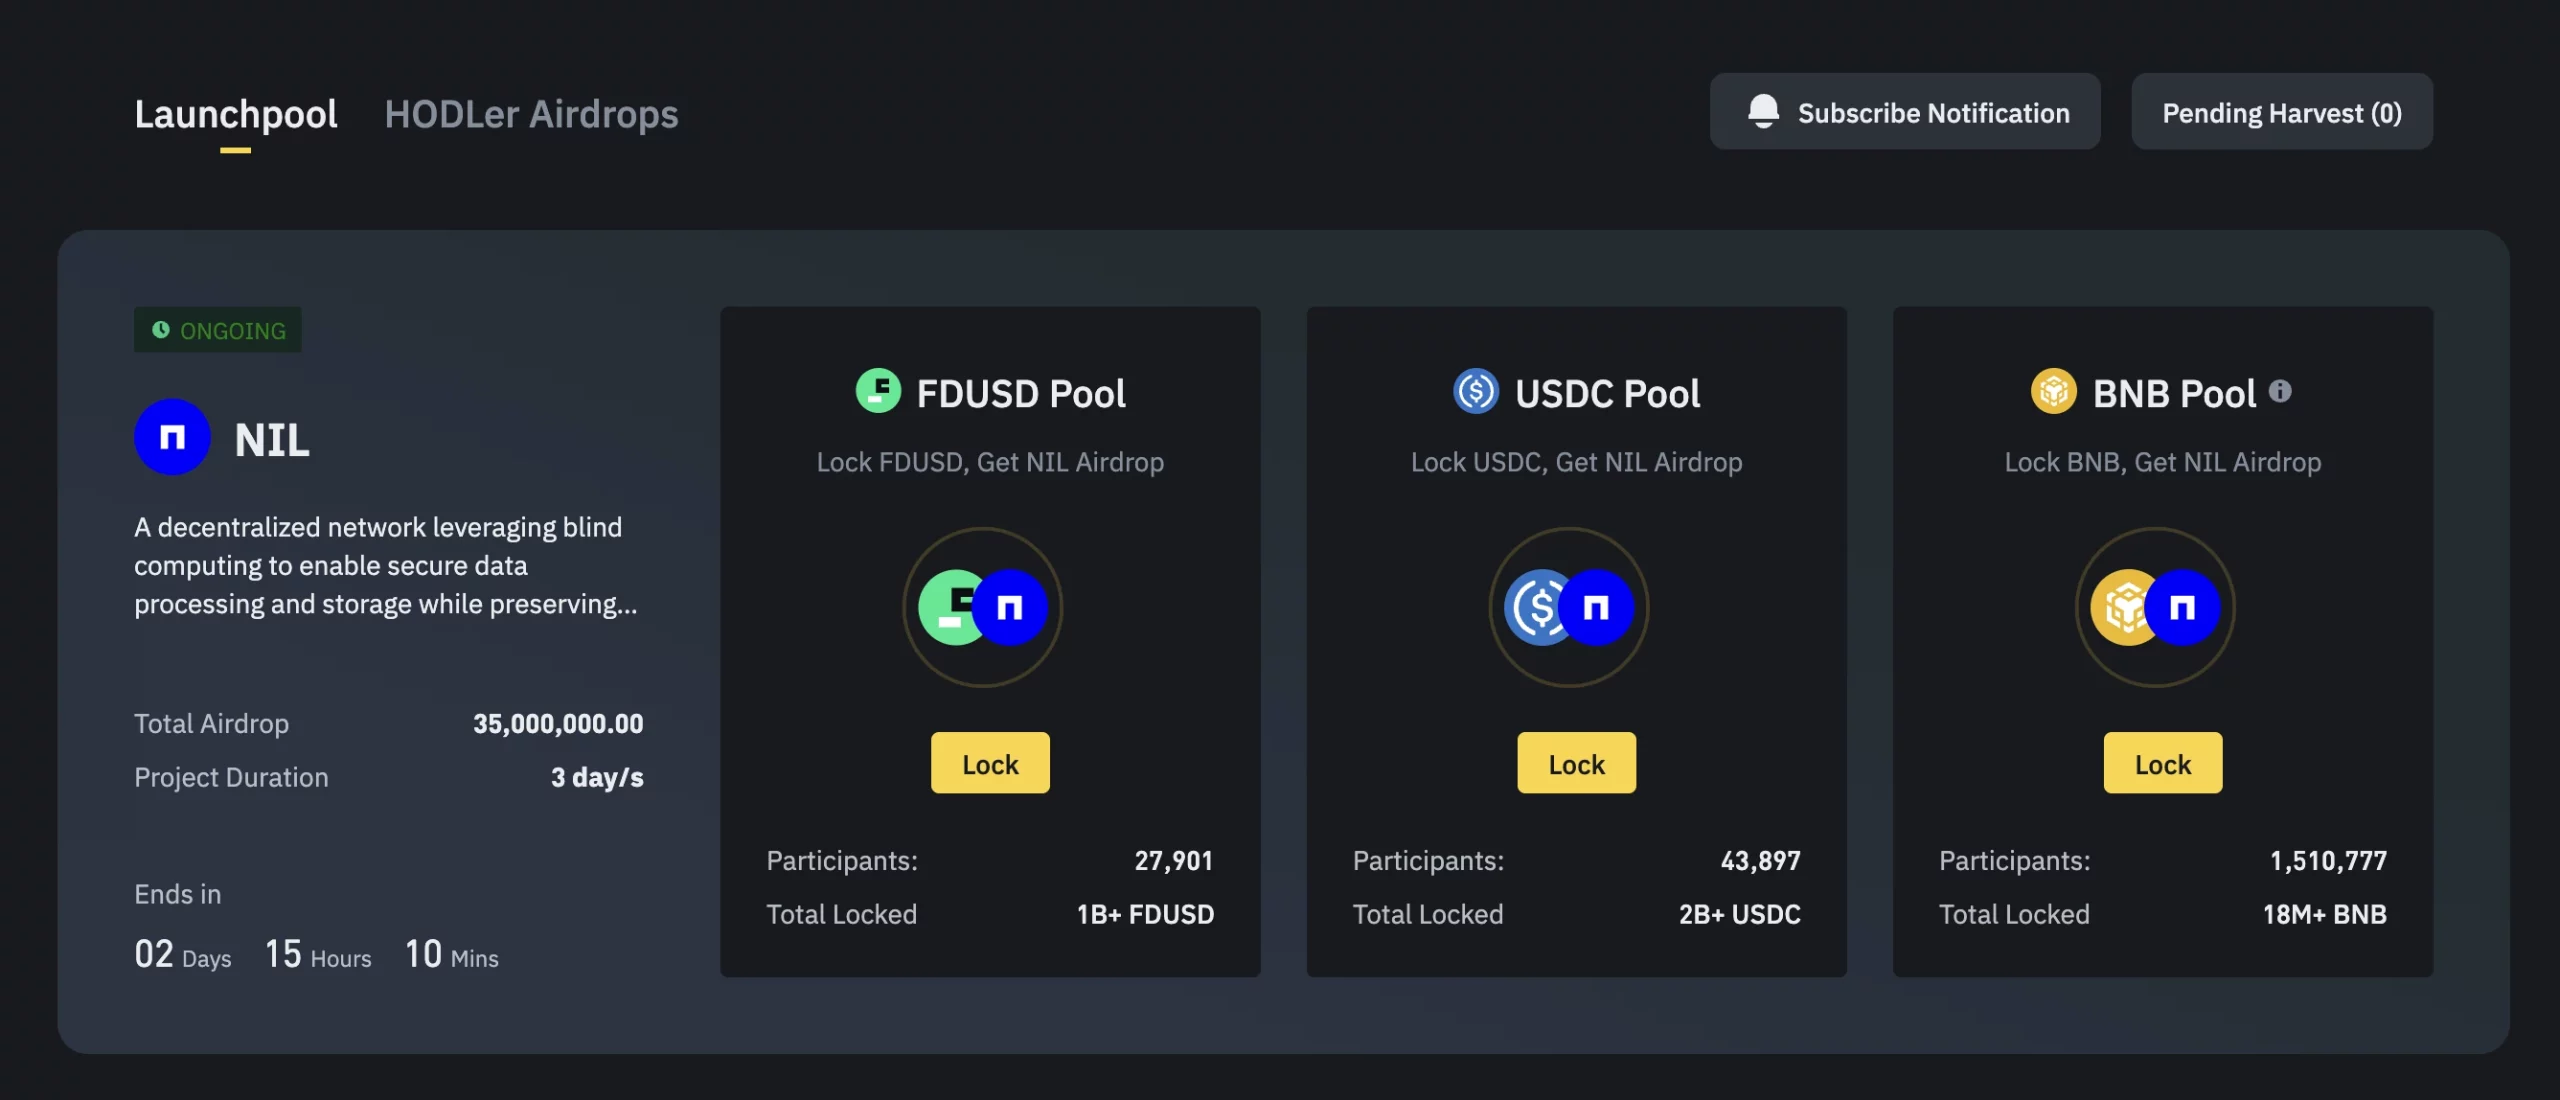Open Pending Harvest (0) button

tap(2282, 112)
